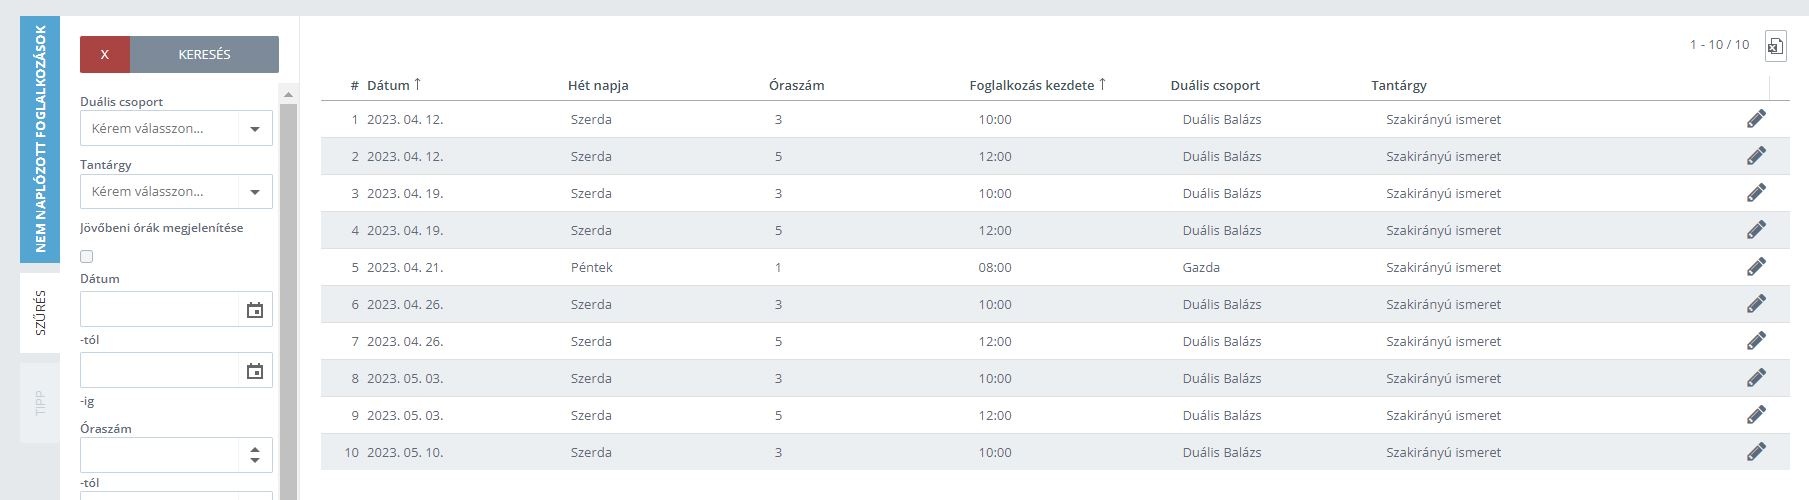Screen dimensions: 1809x500
Task: Clear filters with the red X button
Action: [x=105, y=55]
